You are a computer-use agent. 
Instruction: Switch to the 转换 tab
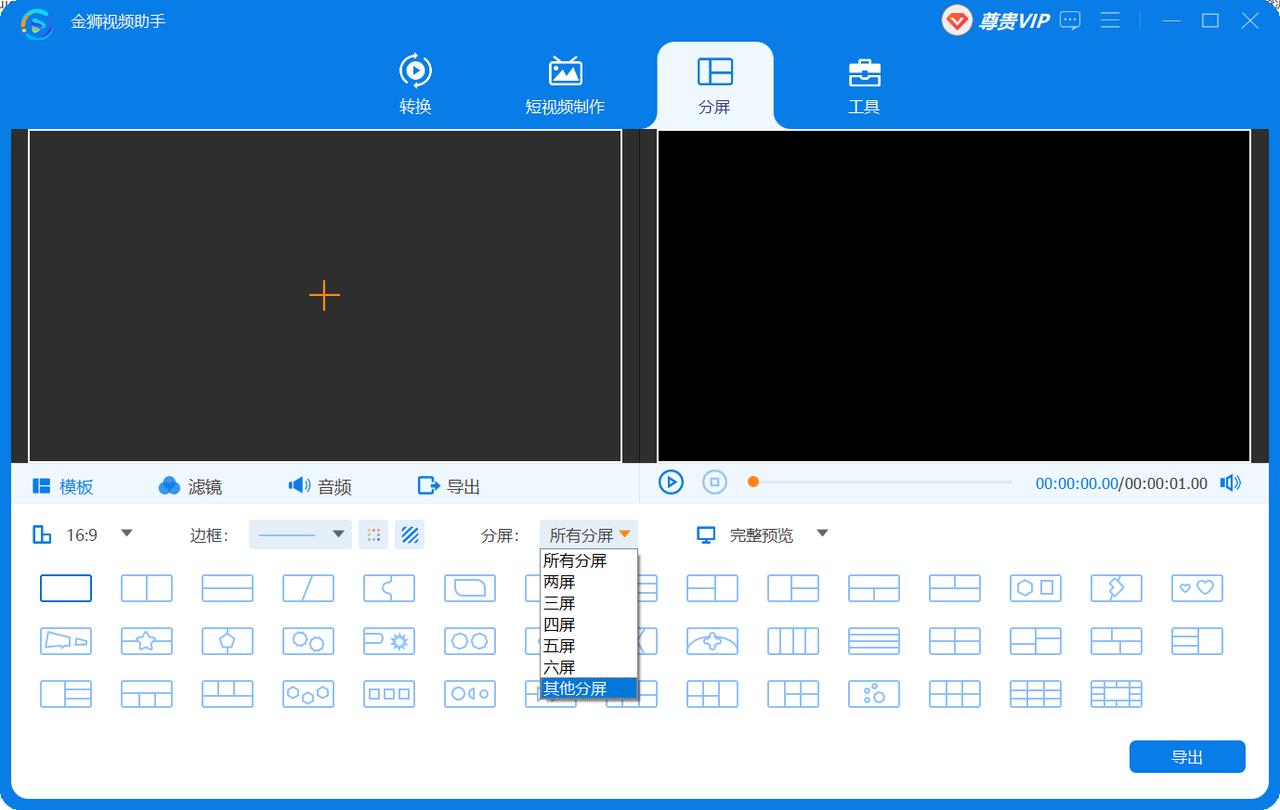(x=415, y=85)
